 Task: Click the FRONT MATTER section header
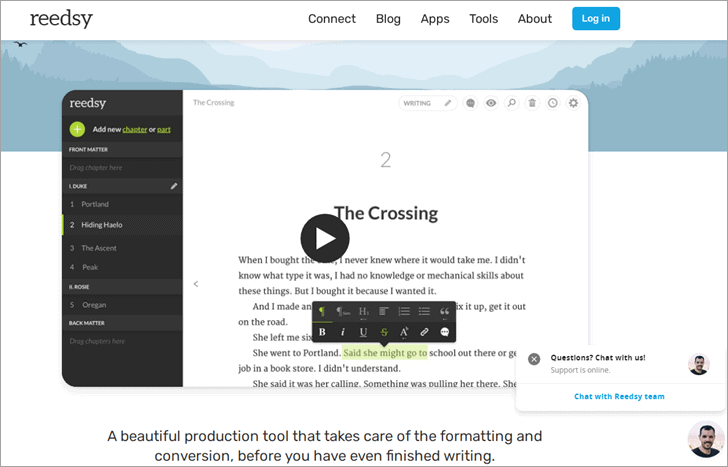click(x=123, y=149)
